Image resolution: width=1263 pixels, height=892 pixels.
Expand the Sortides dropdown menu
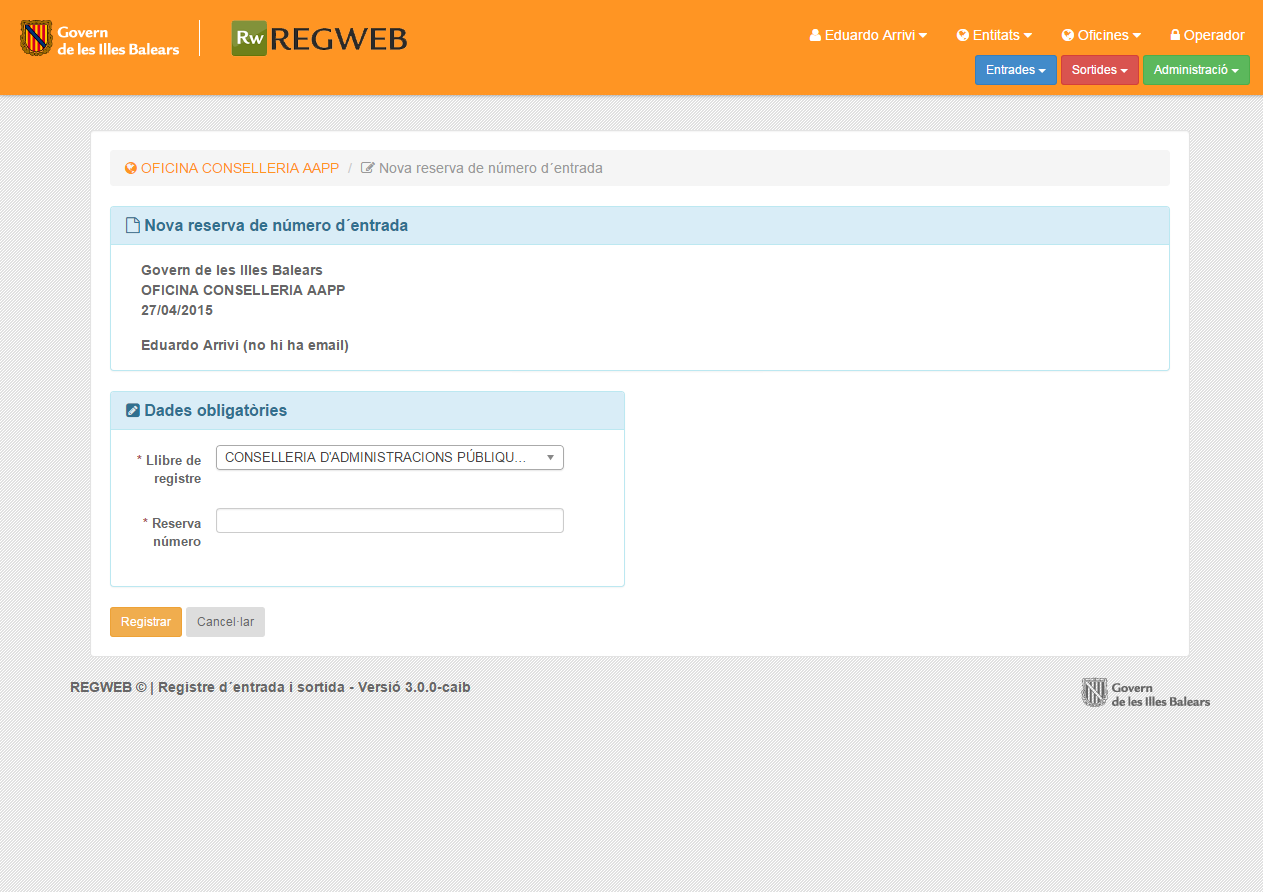coord(1099,70)
